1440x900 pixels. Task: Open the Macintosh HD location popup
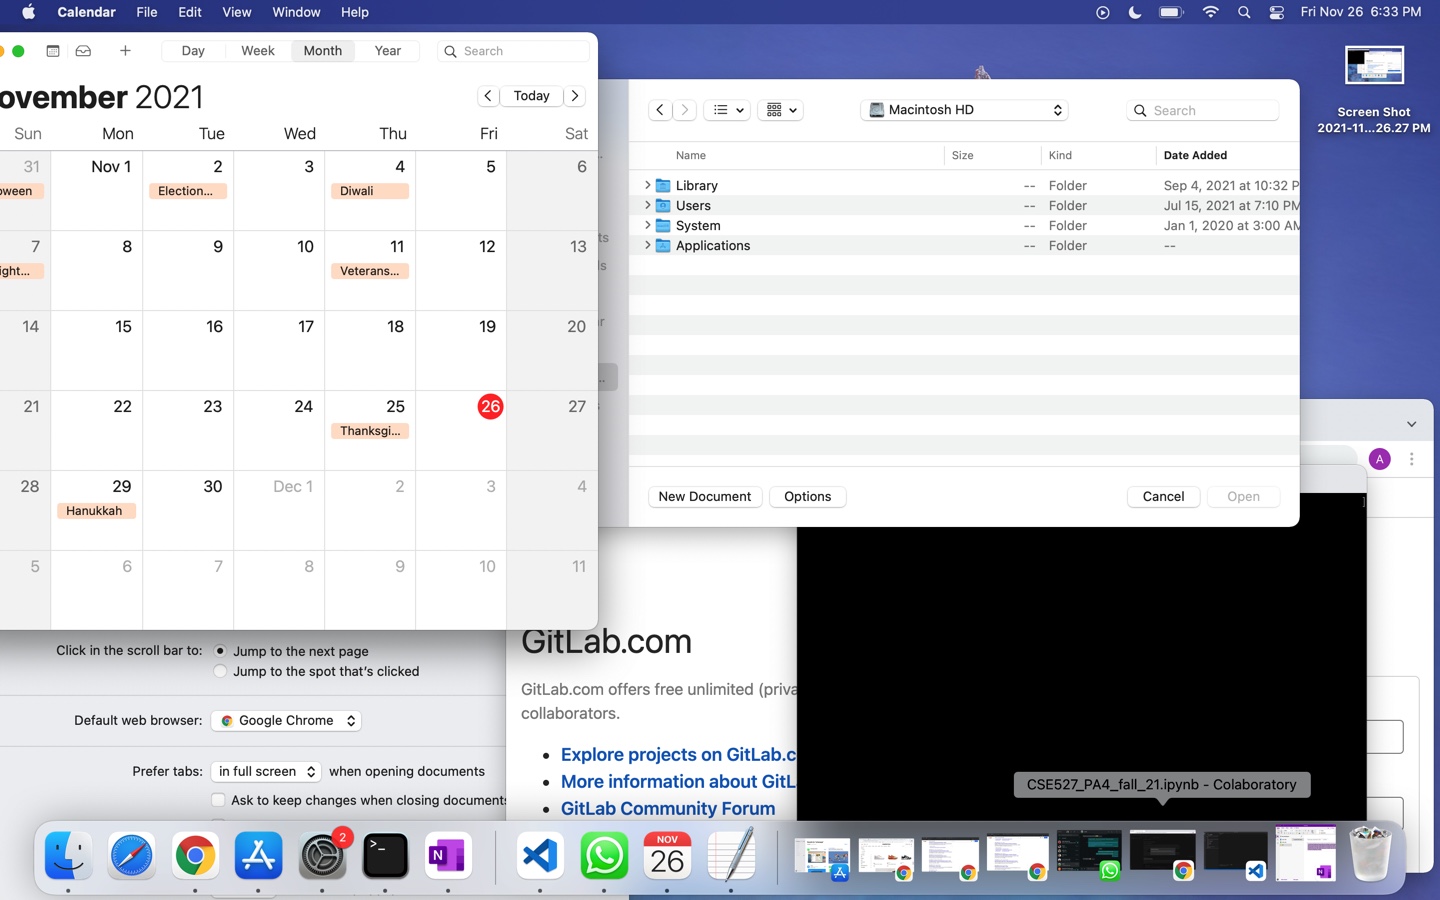click(964, 110)
